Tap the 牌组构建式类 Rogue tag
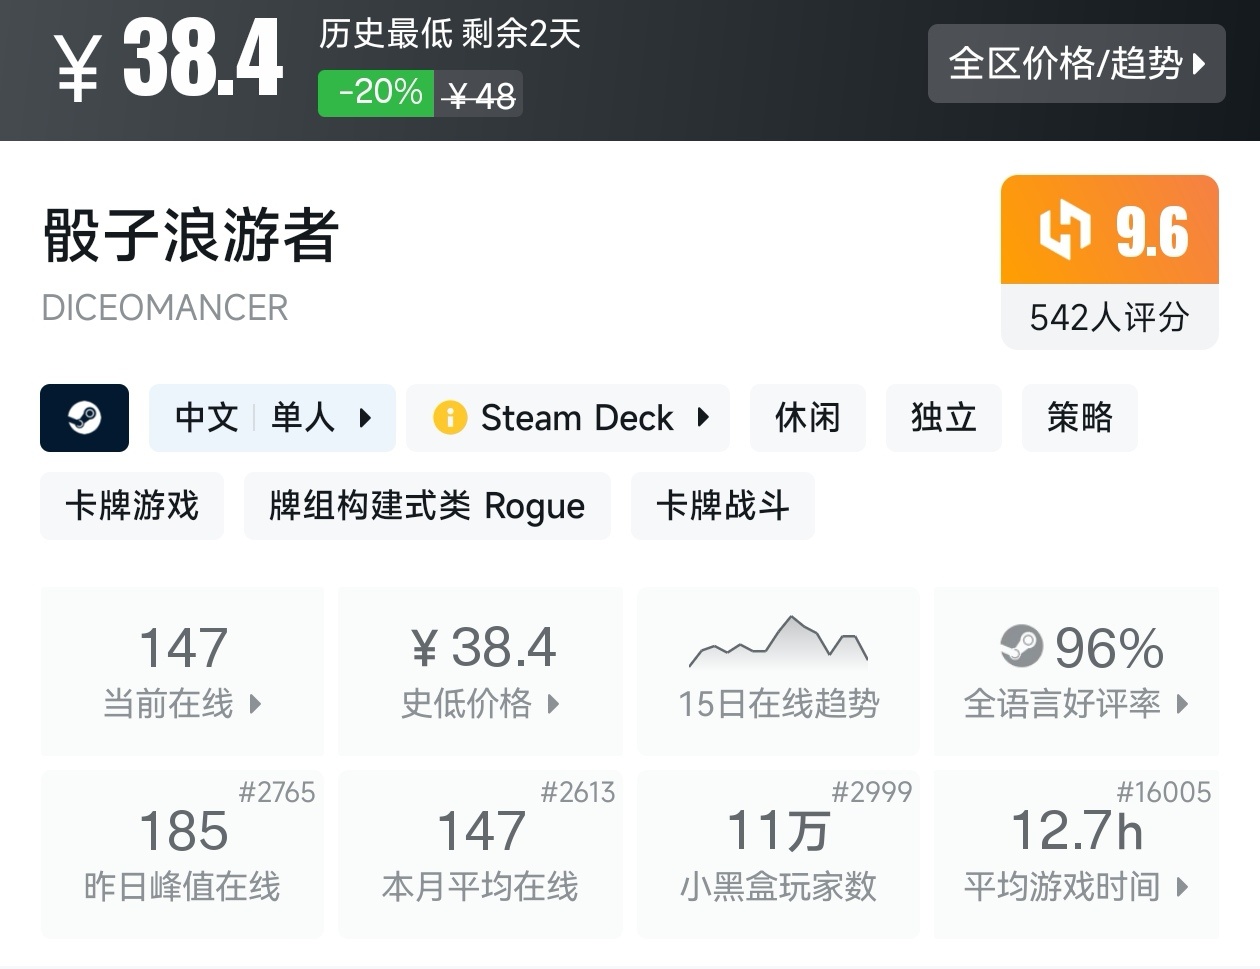The width and height of the screenshot is (1260, 969). (x=427, y=506)
